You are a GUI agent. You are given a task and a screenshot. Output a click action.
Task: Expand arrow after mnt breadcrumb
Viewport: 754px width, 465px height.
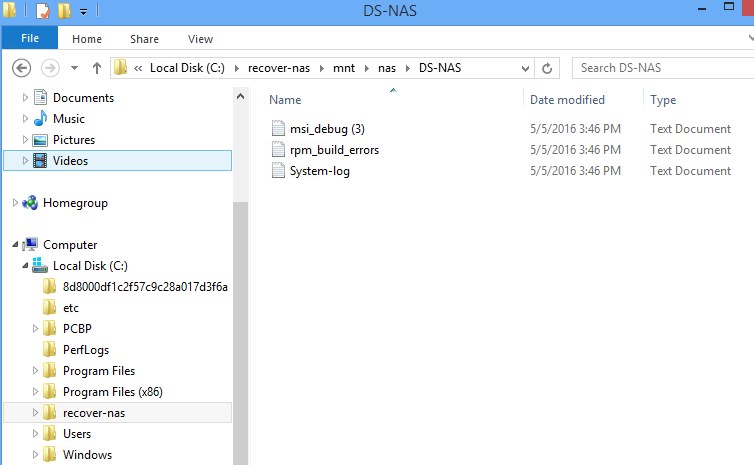pyautogui.click(x=366, y=68)
